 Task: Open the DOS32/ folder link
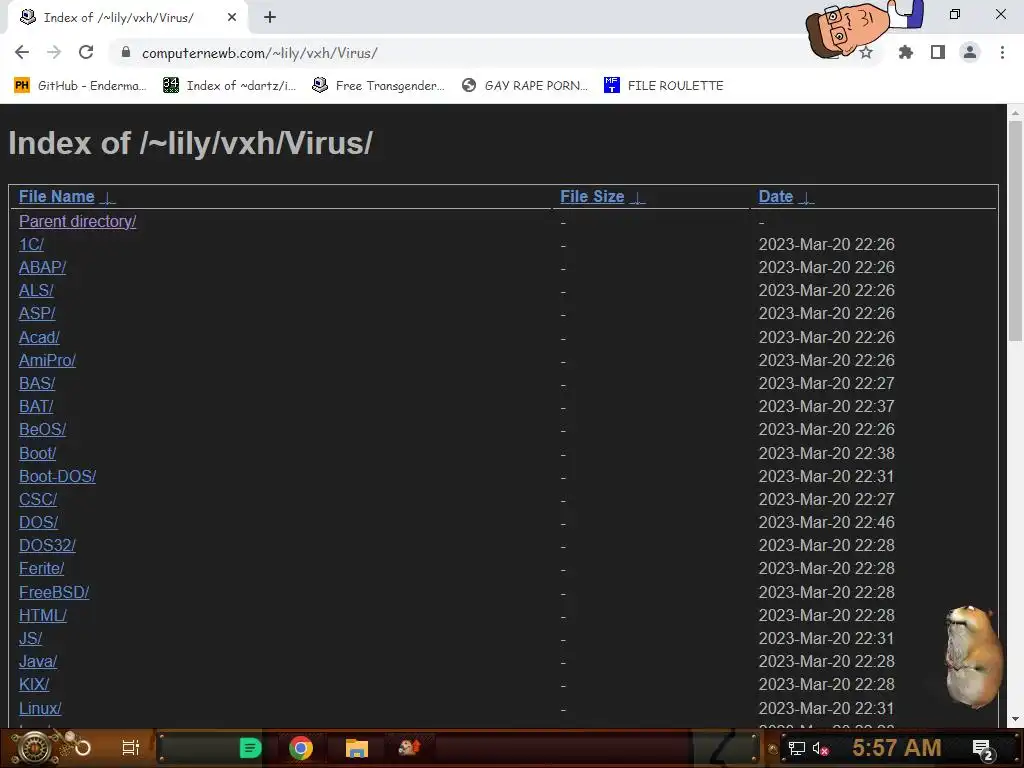click(47, 545)
